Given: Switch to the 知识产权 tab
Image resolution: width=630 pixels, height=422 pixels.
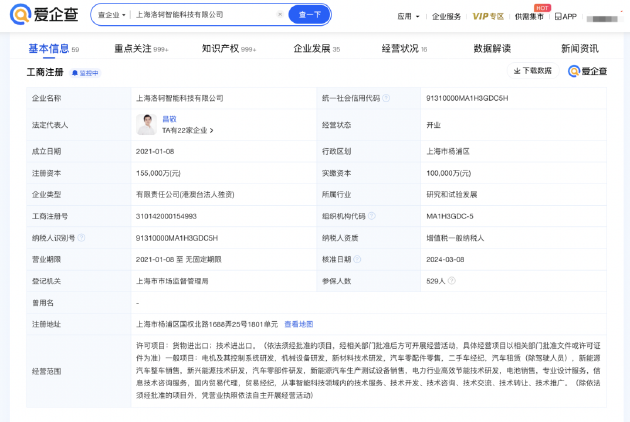Looking at the screenshot, I should point(229,49).
